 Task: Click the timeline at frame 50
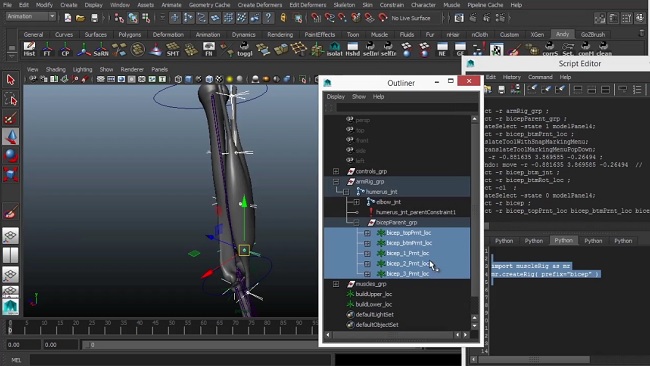169,327
